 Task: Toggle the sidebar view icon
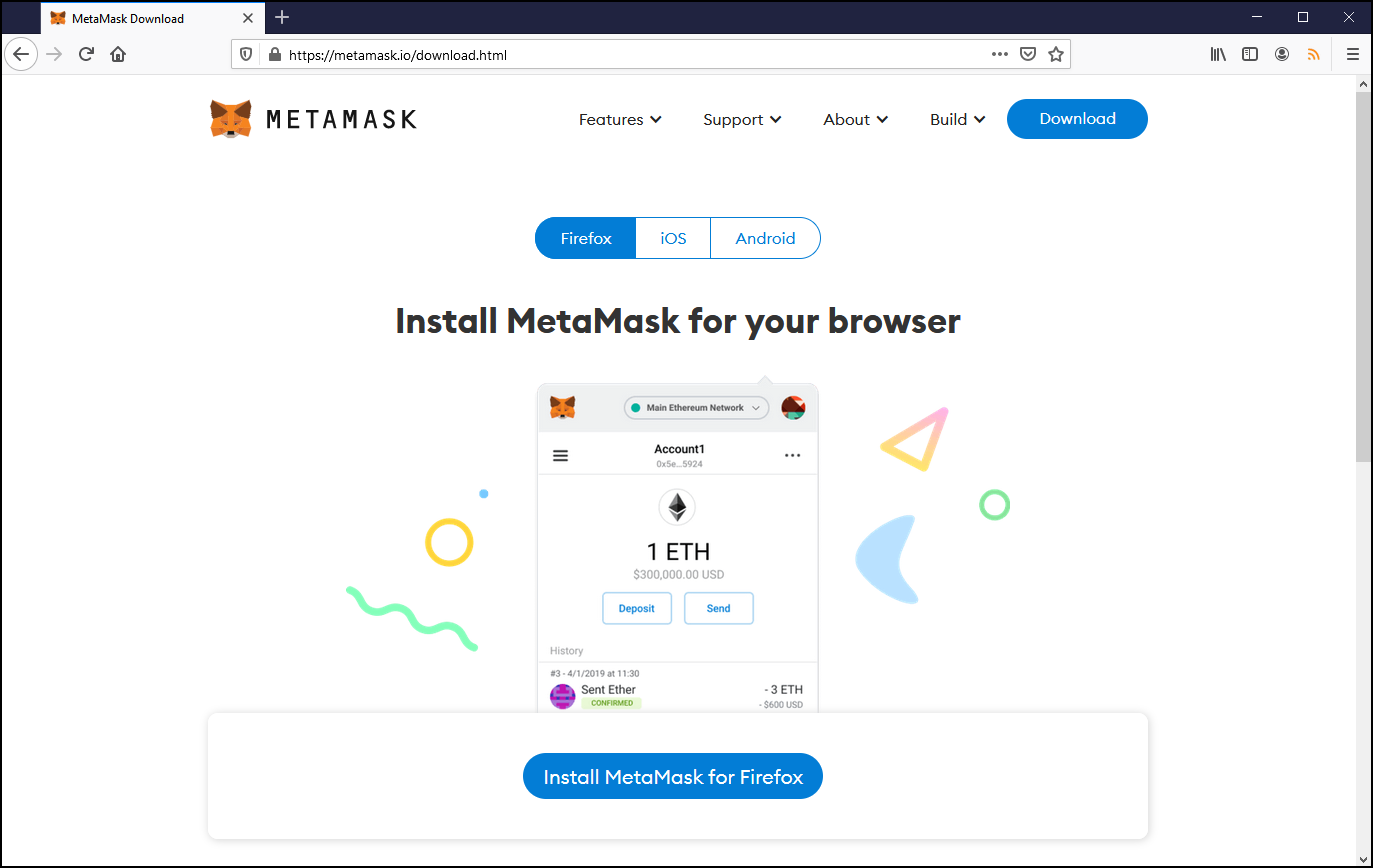pyautogui.click(x=1250, y=55)
